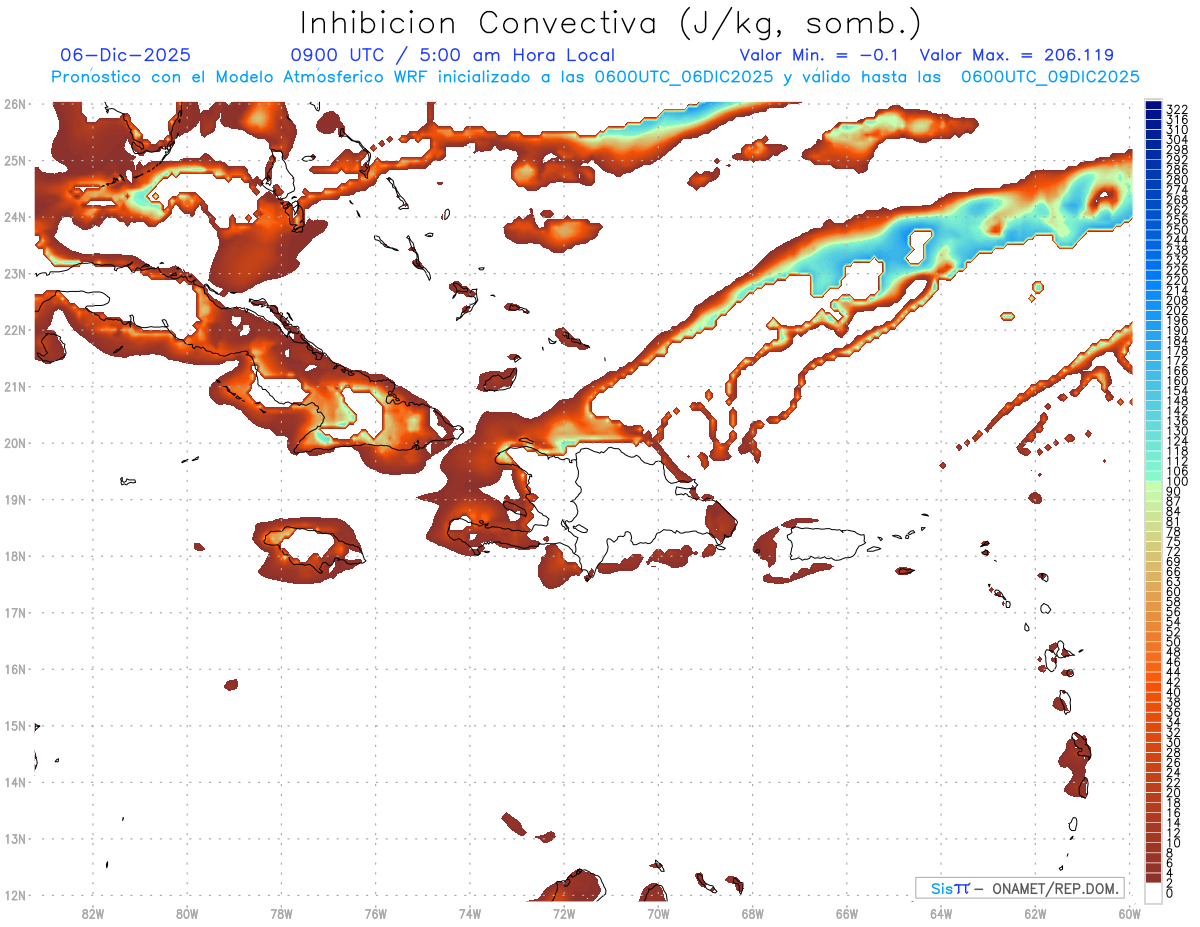Click the longitude label "76W"
Image resolution: width=1200 pixels, height=927 pixels.
pyautogui.click(x=376, y=913)
